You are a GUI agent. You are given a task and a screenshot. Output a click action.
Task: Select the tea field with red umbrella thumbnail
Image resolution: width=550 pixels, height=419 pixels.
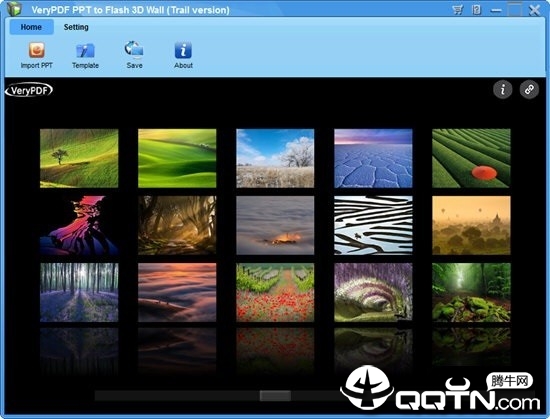pos(471,158)
